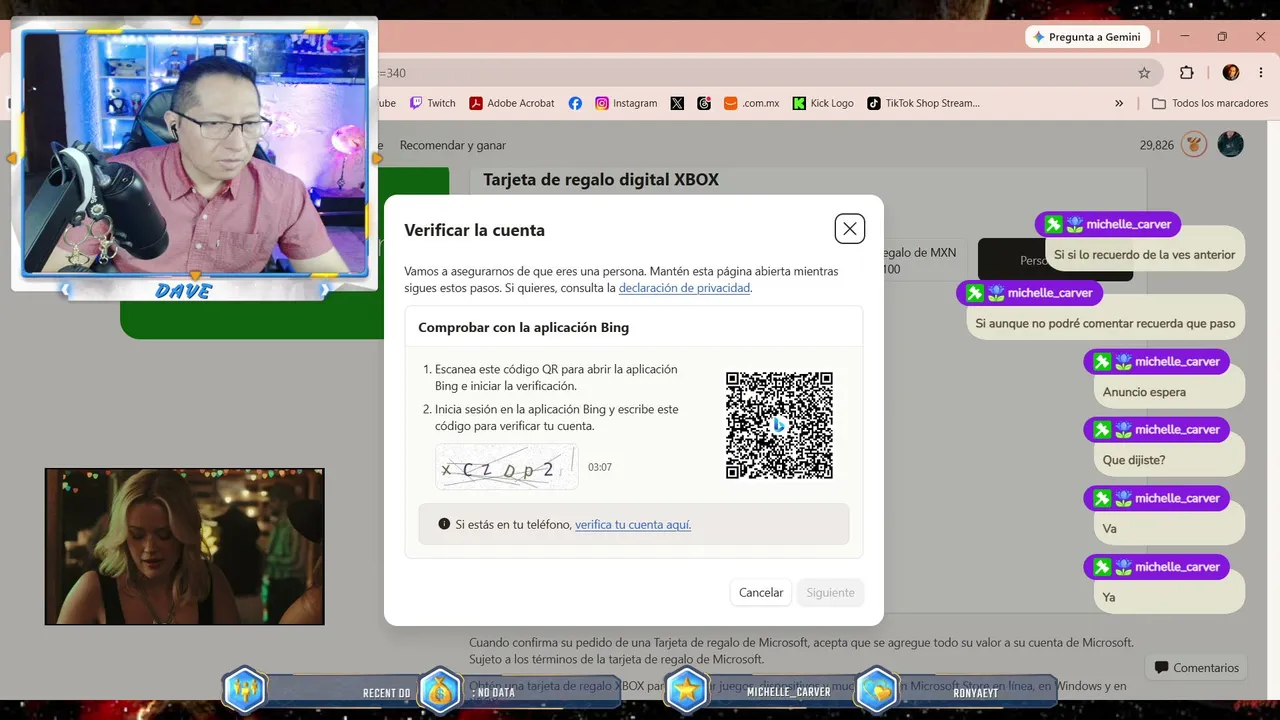Click the Recent DO overlay badge icon

coord(245,690)
